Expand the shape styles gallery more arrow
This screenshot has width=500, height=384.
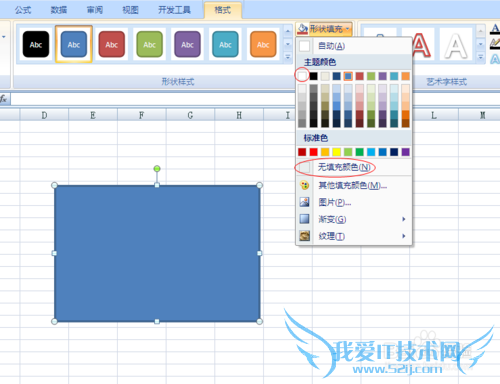tap(288, 57)
